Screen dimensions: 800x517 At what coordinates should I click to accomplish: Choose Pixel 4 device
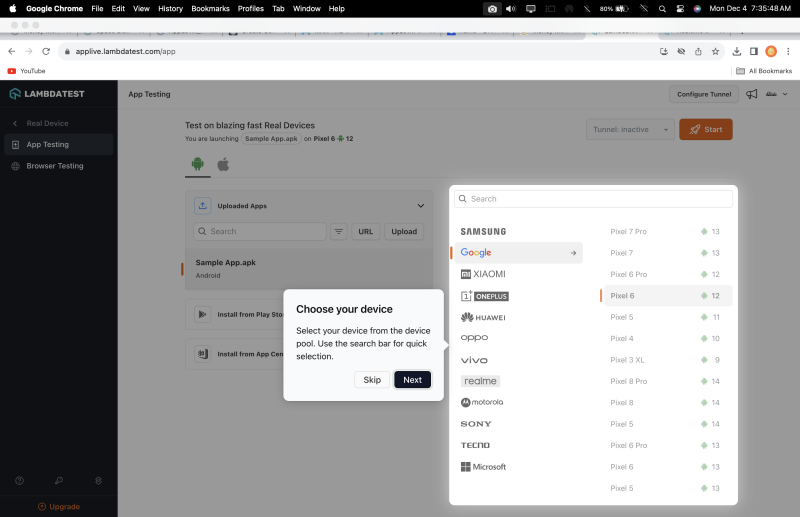[668, 339]
